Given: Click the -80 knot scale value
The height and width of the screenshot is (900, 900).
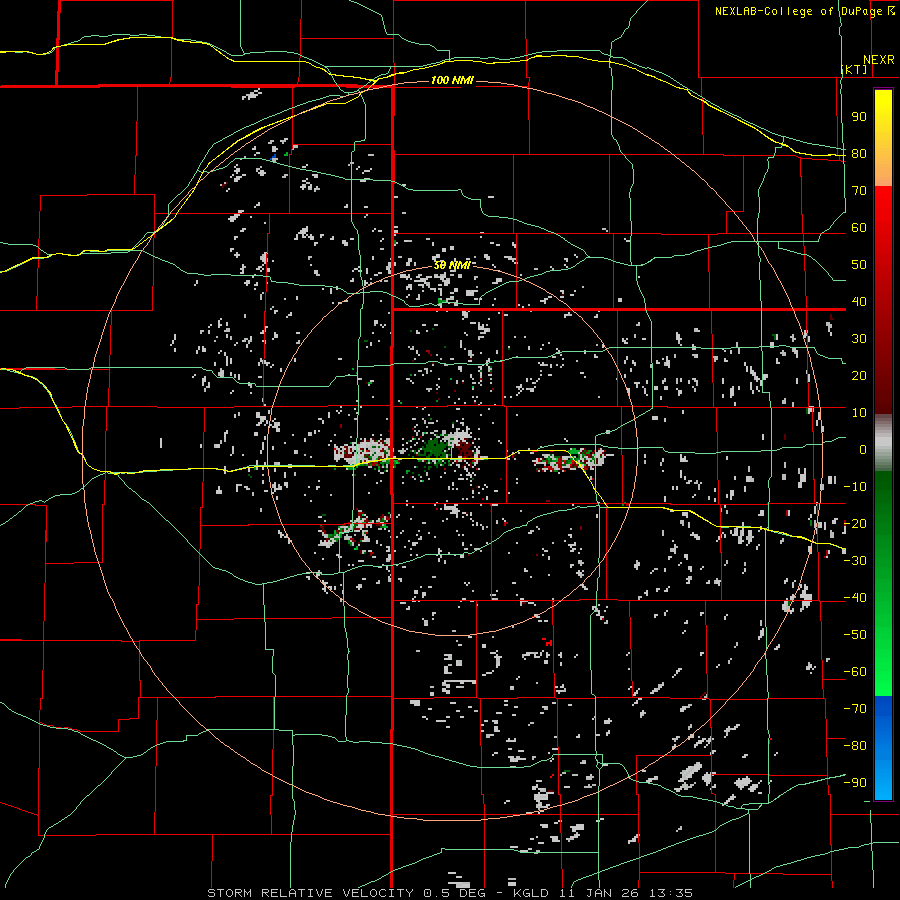Looking at the screenshot, I should point(855,746).
